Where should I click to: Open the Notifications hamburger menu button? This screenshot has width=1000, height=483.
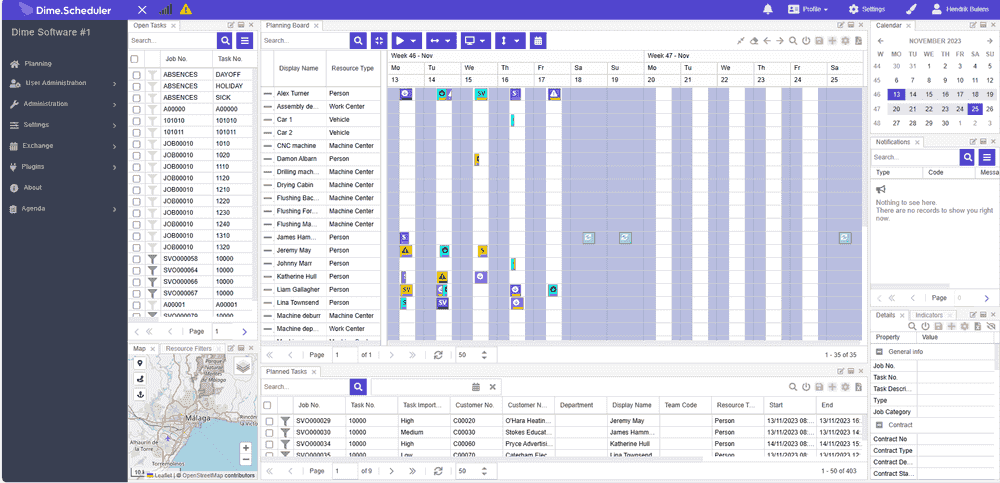point(987,157)
